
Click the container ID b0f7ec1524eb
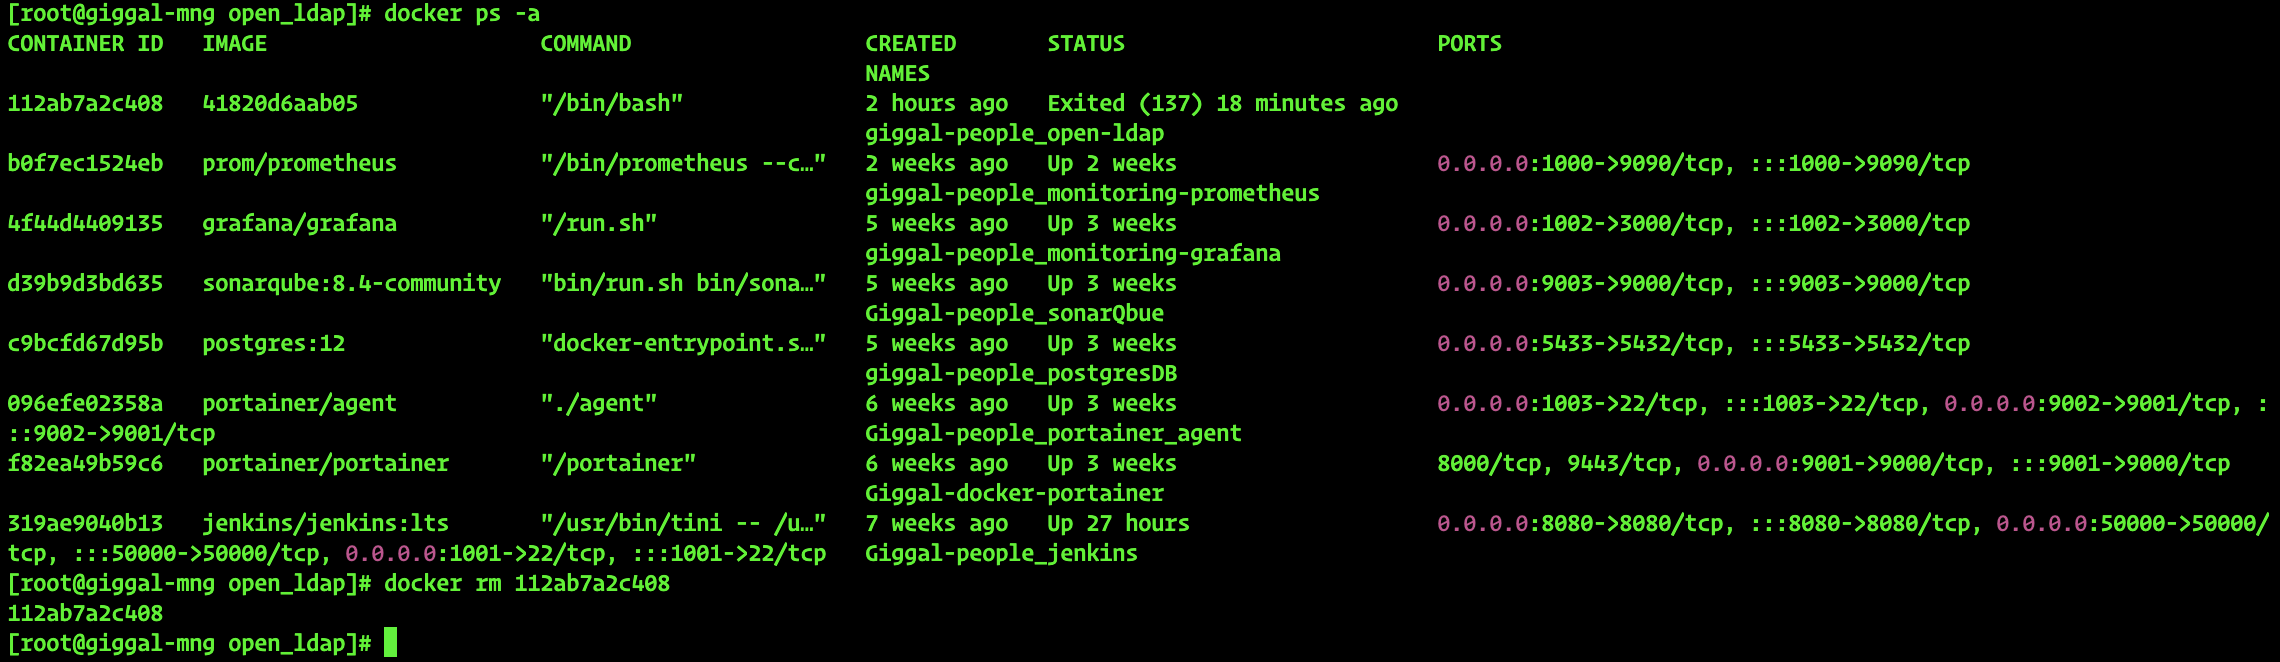coord(85,164)
